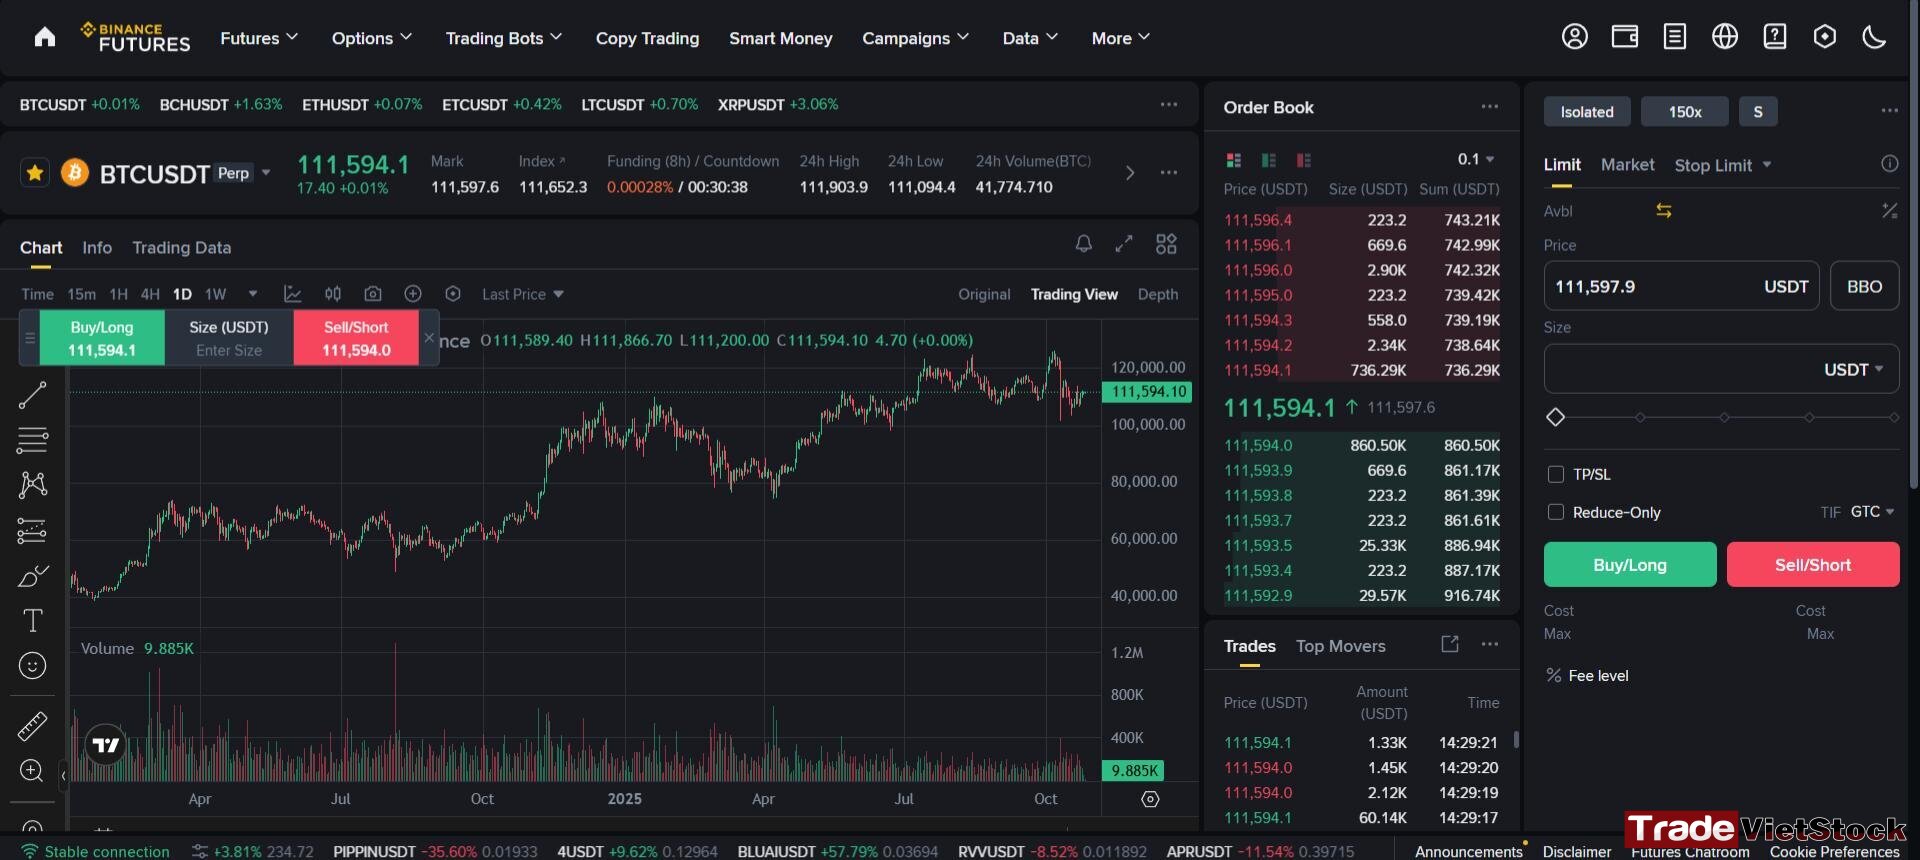Select the trend line drawing tool
1920x860 pixels.
[32, 395]
